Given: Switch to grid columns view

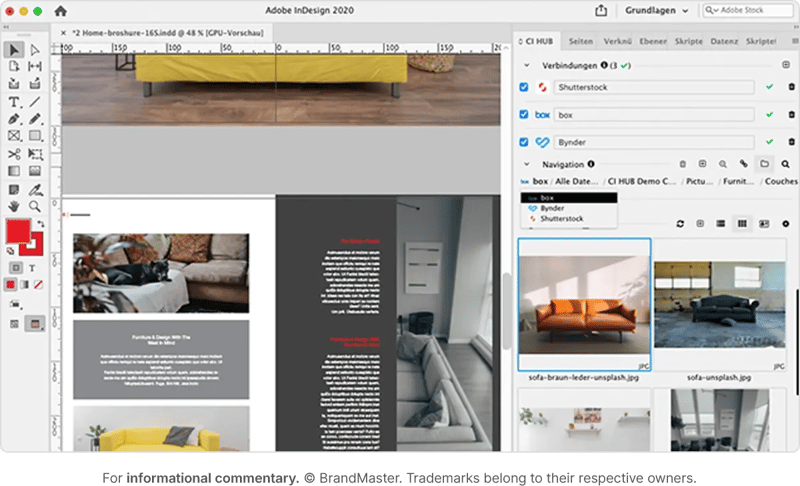Looking at the screenshot, I should (x=742, y=224).
